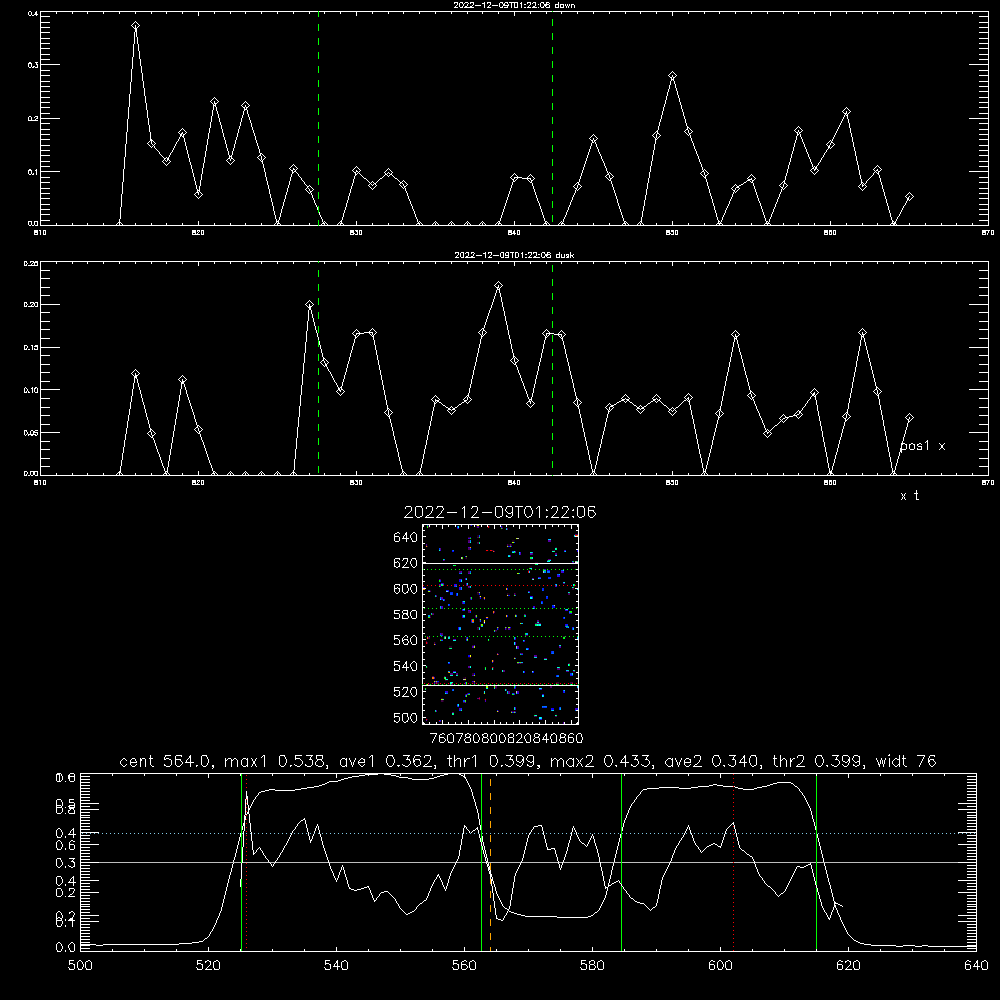The height and width of the screenshot is (1000, 1000).
Task: Click the 'ave1 0.362' value
Action: pyautogui.click(x=390, y=761)
